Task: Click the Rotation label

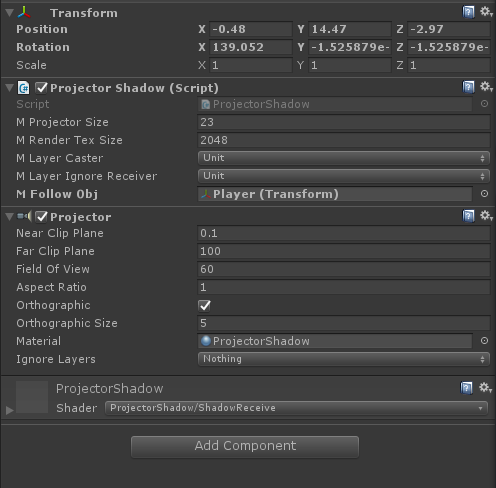Action: click(x=43, y=47)
